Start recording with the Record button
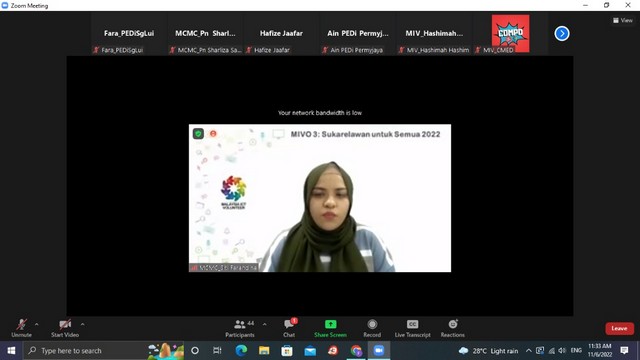This screenshot has height=360, width=640. (372, 329)
